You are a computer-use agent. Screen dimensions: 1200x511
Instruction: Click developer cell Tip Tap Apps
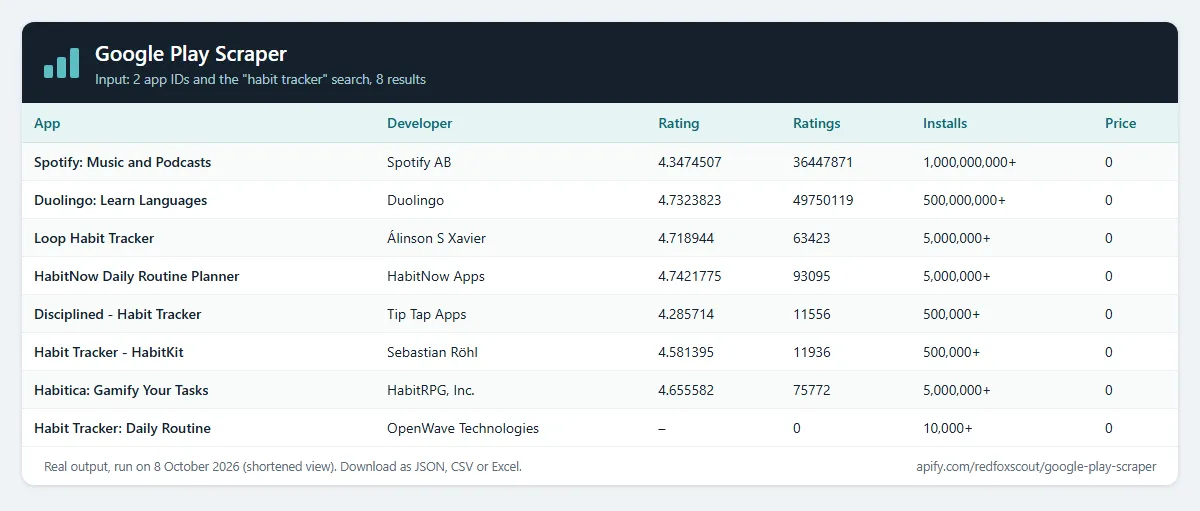pyautogui.click(x=427, y=314)
